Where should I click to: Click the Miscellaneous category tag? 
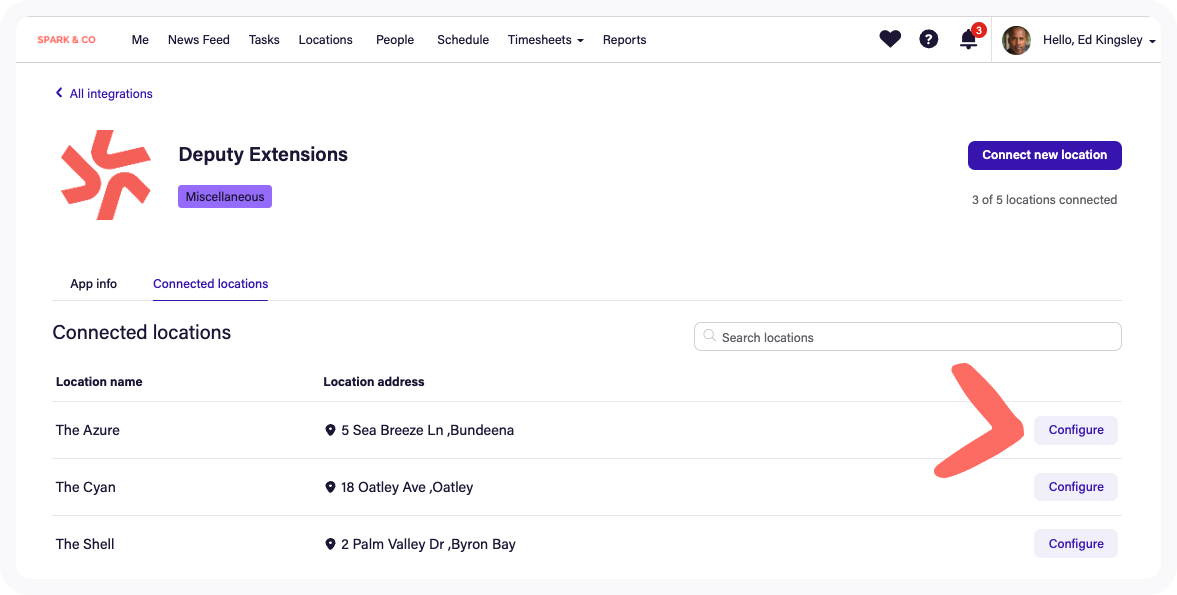click(225, 197)
